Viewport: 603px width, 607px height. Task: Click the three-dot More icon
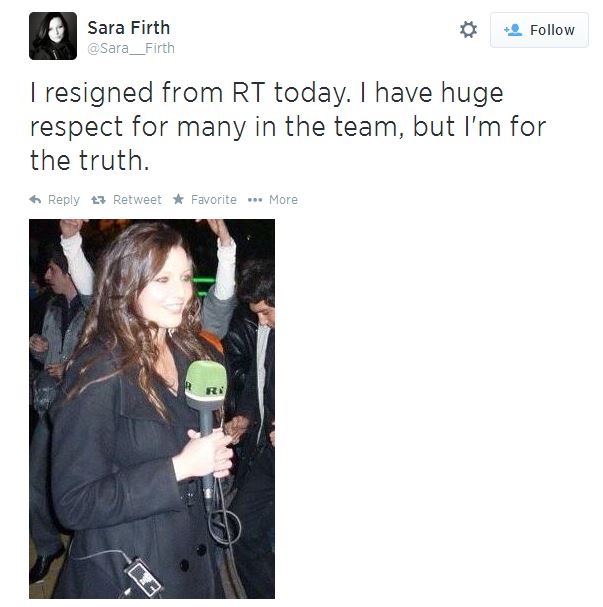[255, 200]
